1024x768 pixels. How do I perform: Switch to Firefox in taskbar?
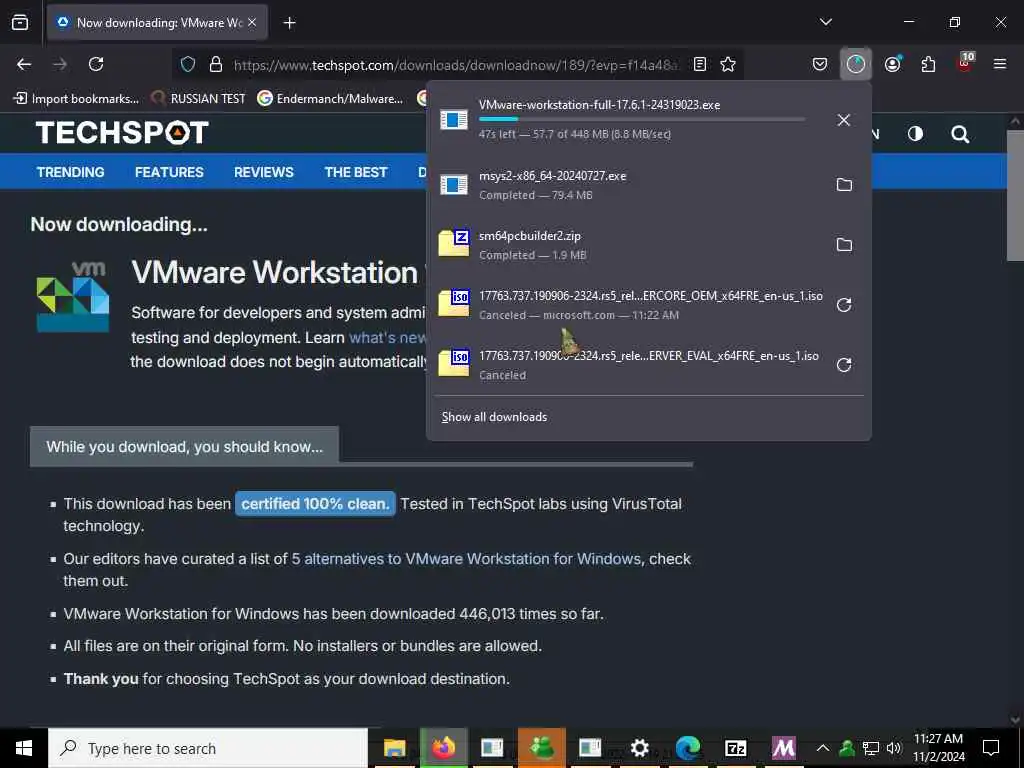click(443, 748)
